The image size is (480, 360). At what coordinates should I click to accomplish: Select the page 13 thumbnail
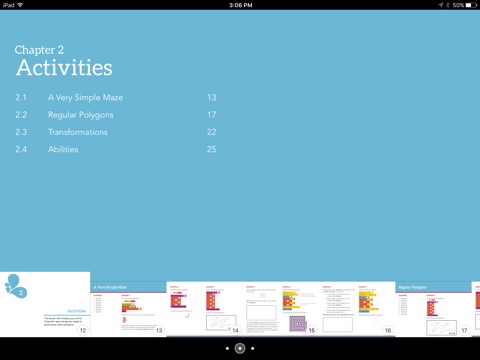[128, 309]
